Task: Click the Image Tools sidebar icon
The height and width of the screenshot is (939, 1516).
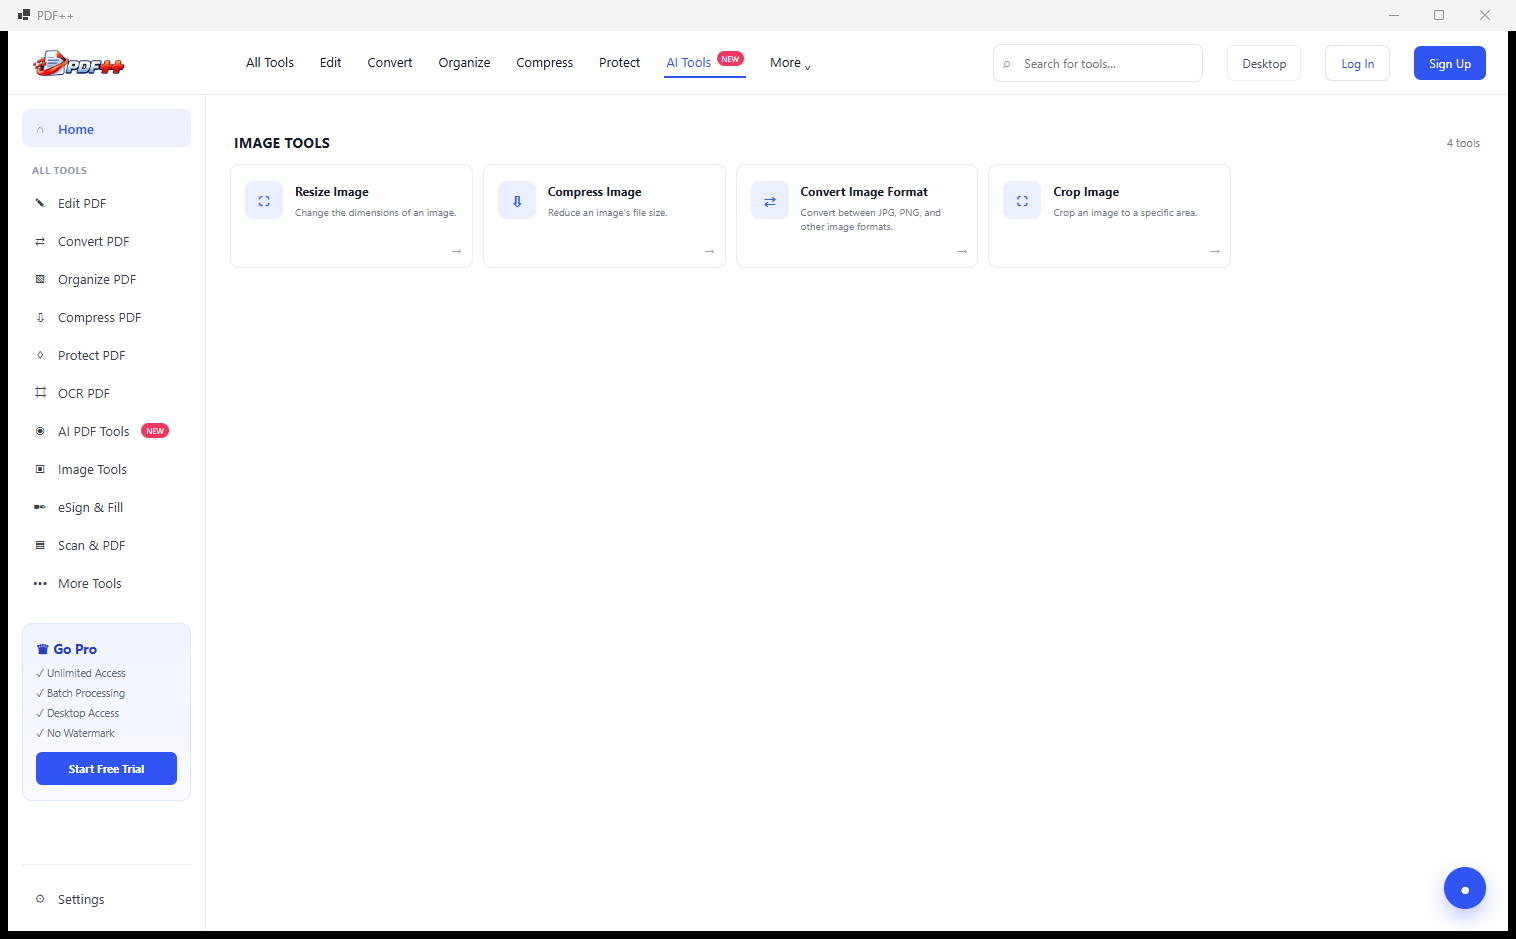Action: pos(40,469)
